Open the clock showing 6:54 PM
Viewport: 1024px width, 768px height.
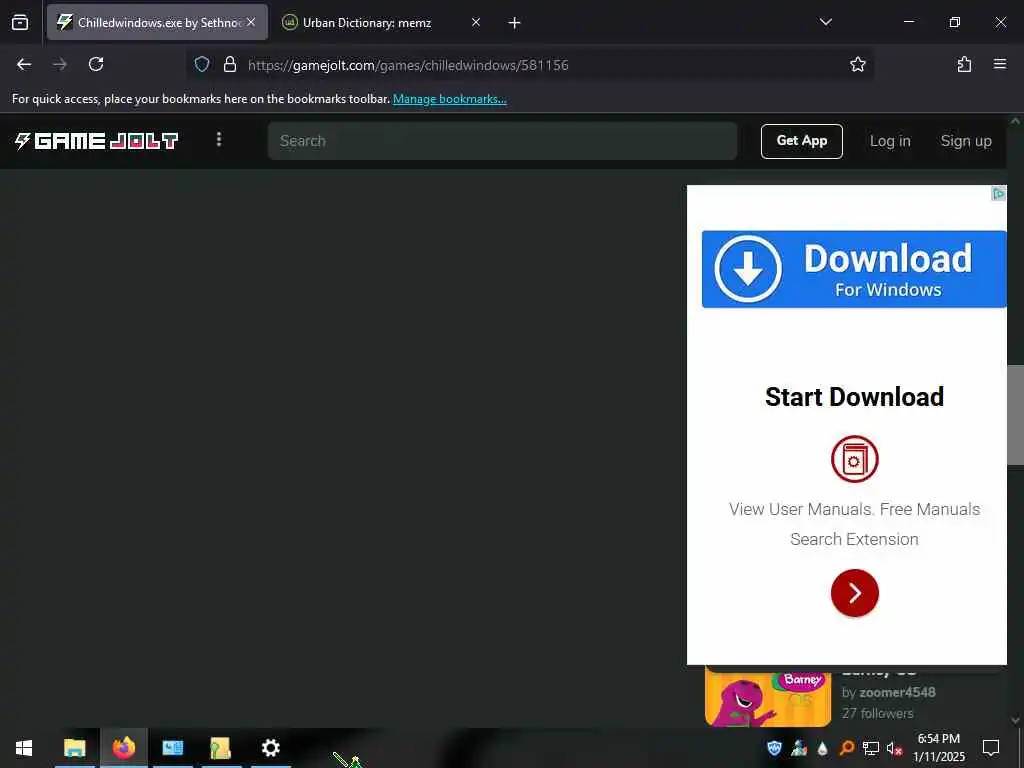(x=938, y=748)
